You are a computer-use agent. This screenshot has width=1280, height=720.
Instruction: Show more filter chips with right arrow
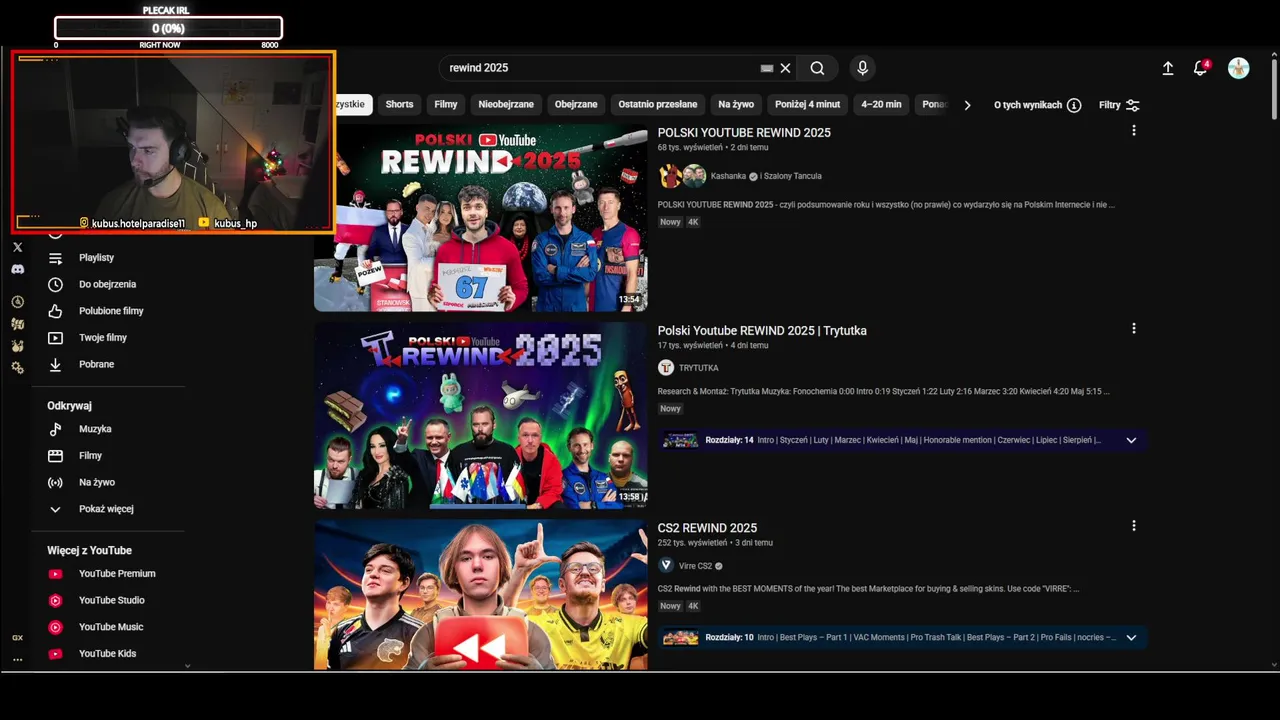tap(966, 105)
